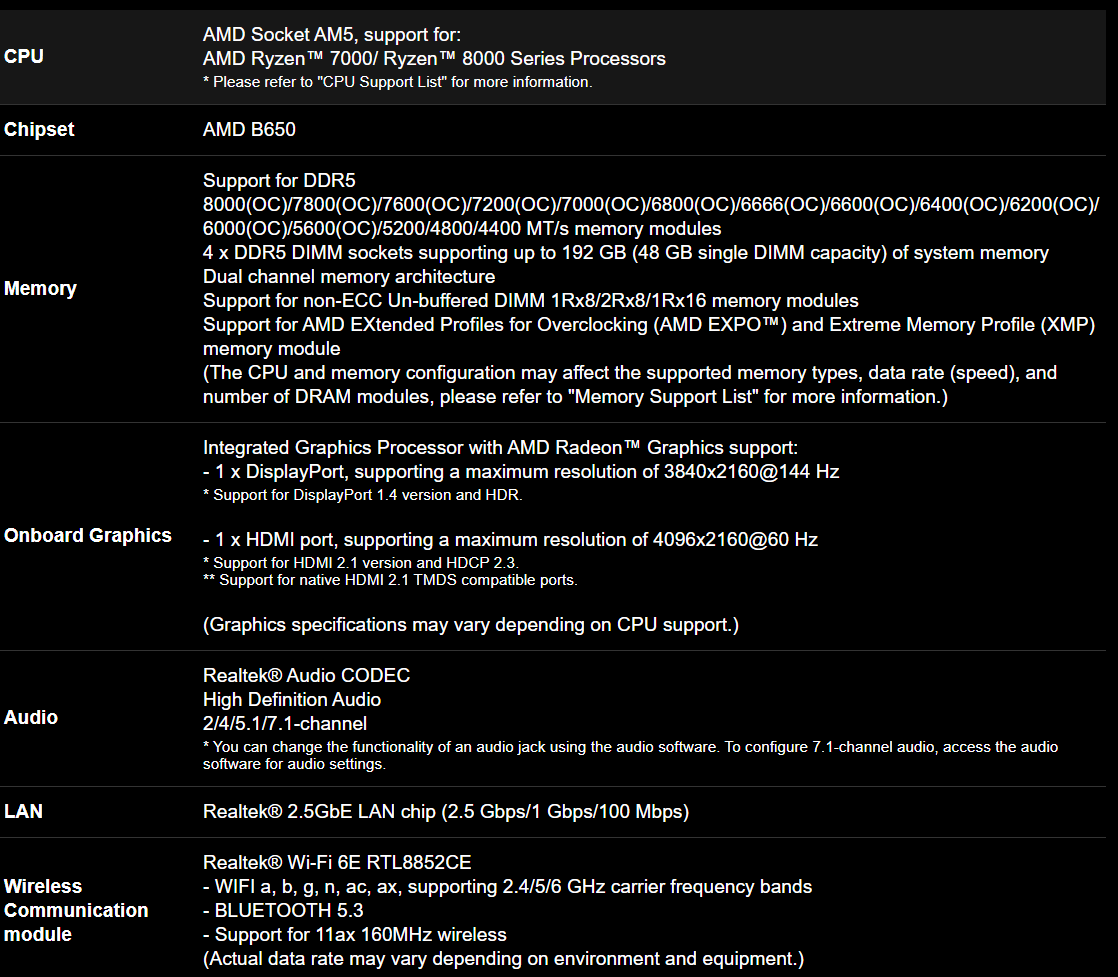Click the 'Support for DDR5' line
The image size is (1118, 977).
pyautogui.click(x=279, y=180)
